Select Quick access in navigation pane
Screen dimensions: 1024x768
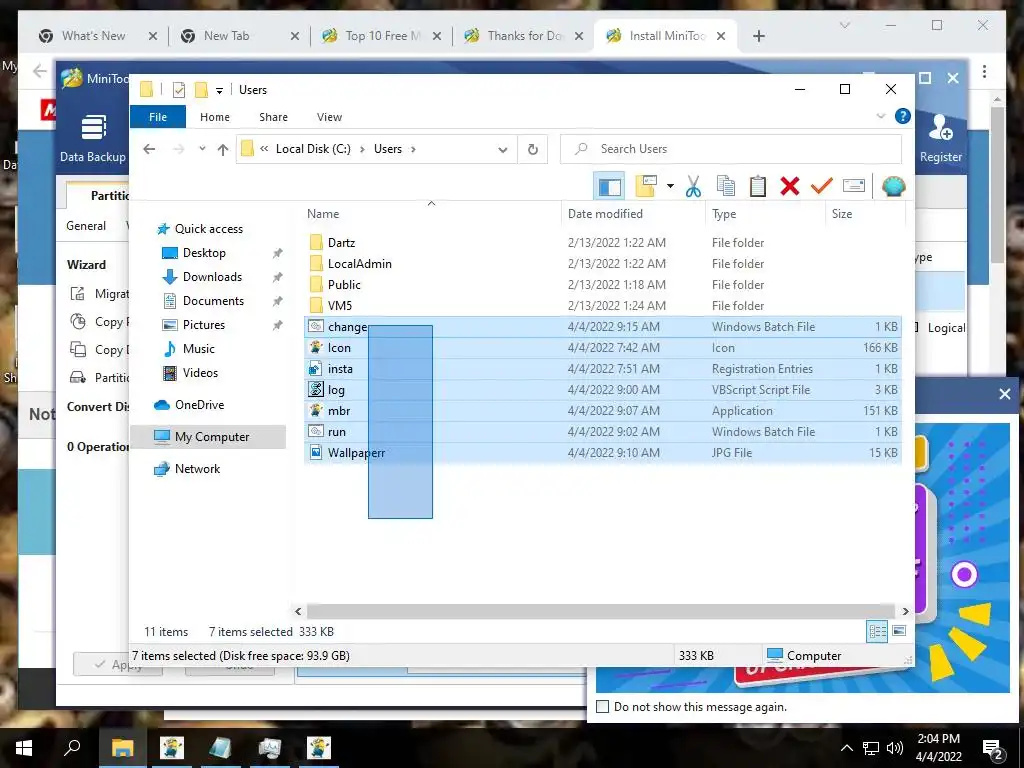pyautogui.click(x=208, y=229)
